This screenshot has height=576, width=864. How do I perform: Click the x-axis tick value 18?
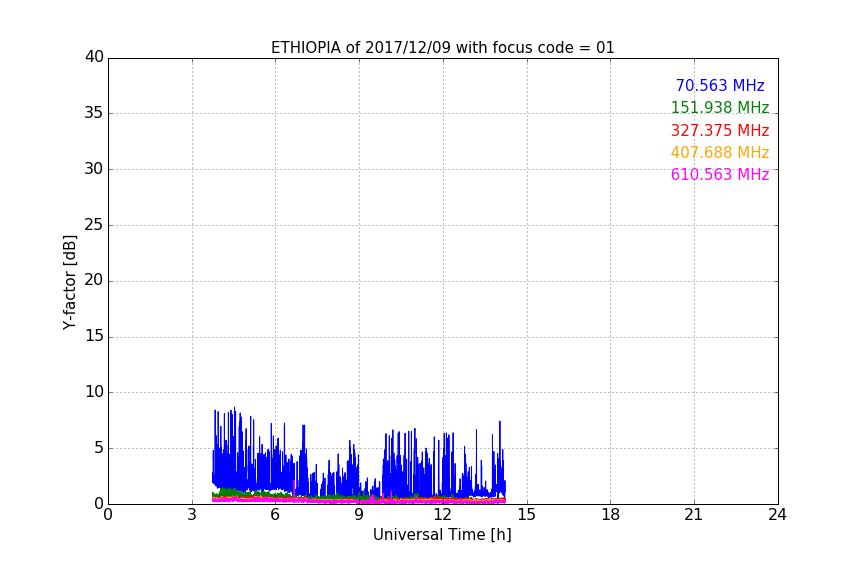pyautogui.click(x=611, y=515)
